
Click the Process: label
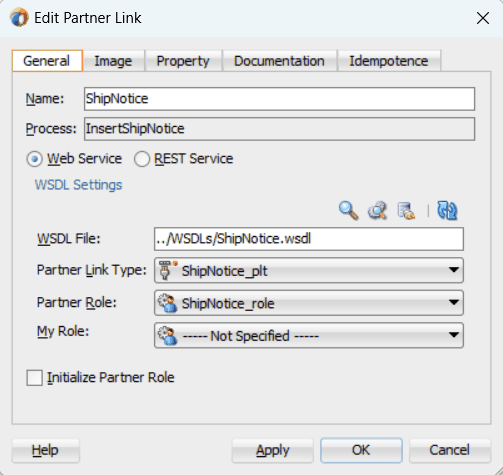point(51,129)
